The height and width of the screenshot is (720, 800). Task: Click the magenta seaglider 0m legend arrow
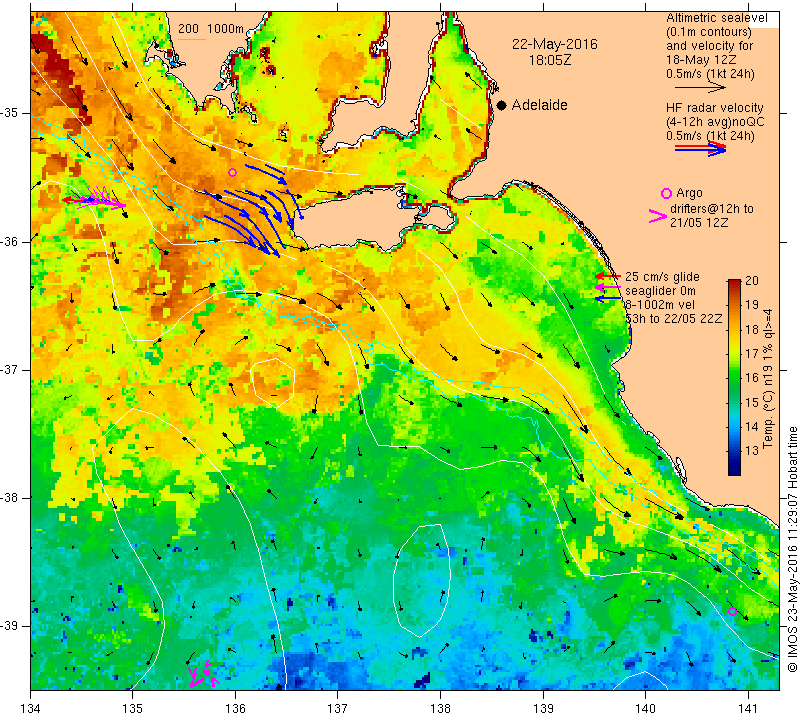[608, 287]
